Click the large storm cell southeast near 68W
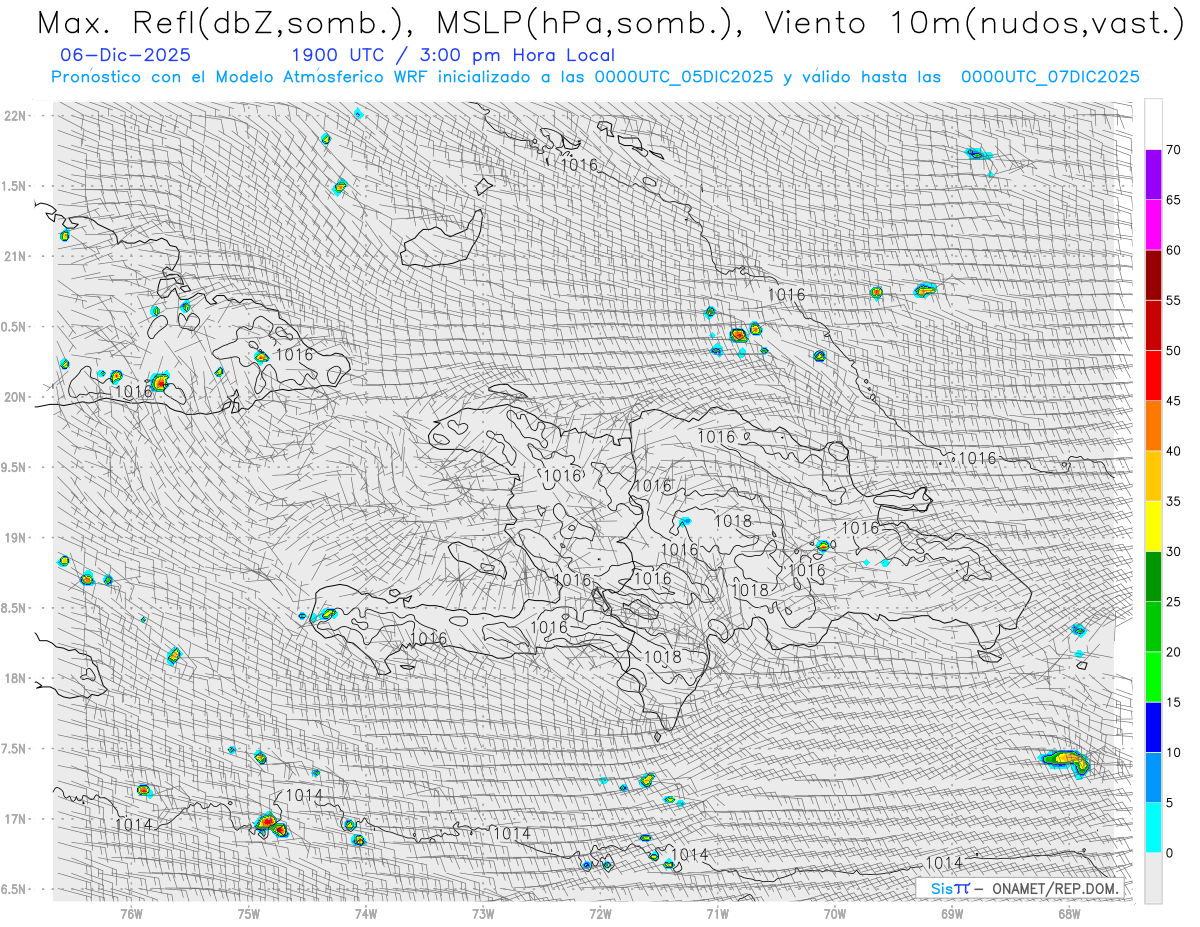Image resolution: width=1200 pixels, height=927 pixels. [1066, 762]
